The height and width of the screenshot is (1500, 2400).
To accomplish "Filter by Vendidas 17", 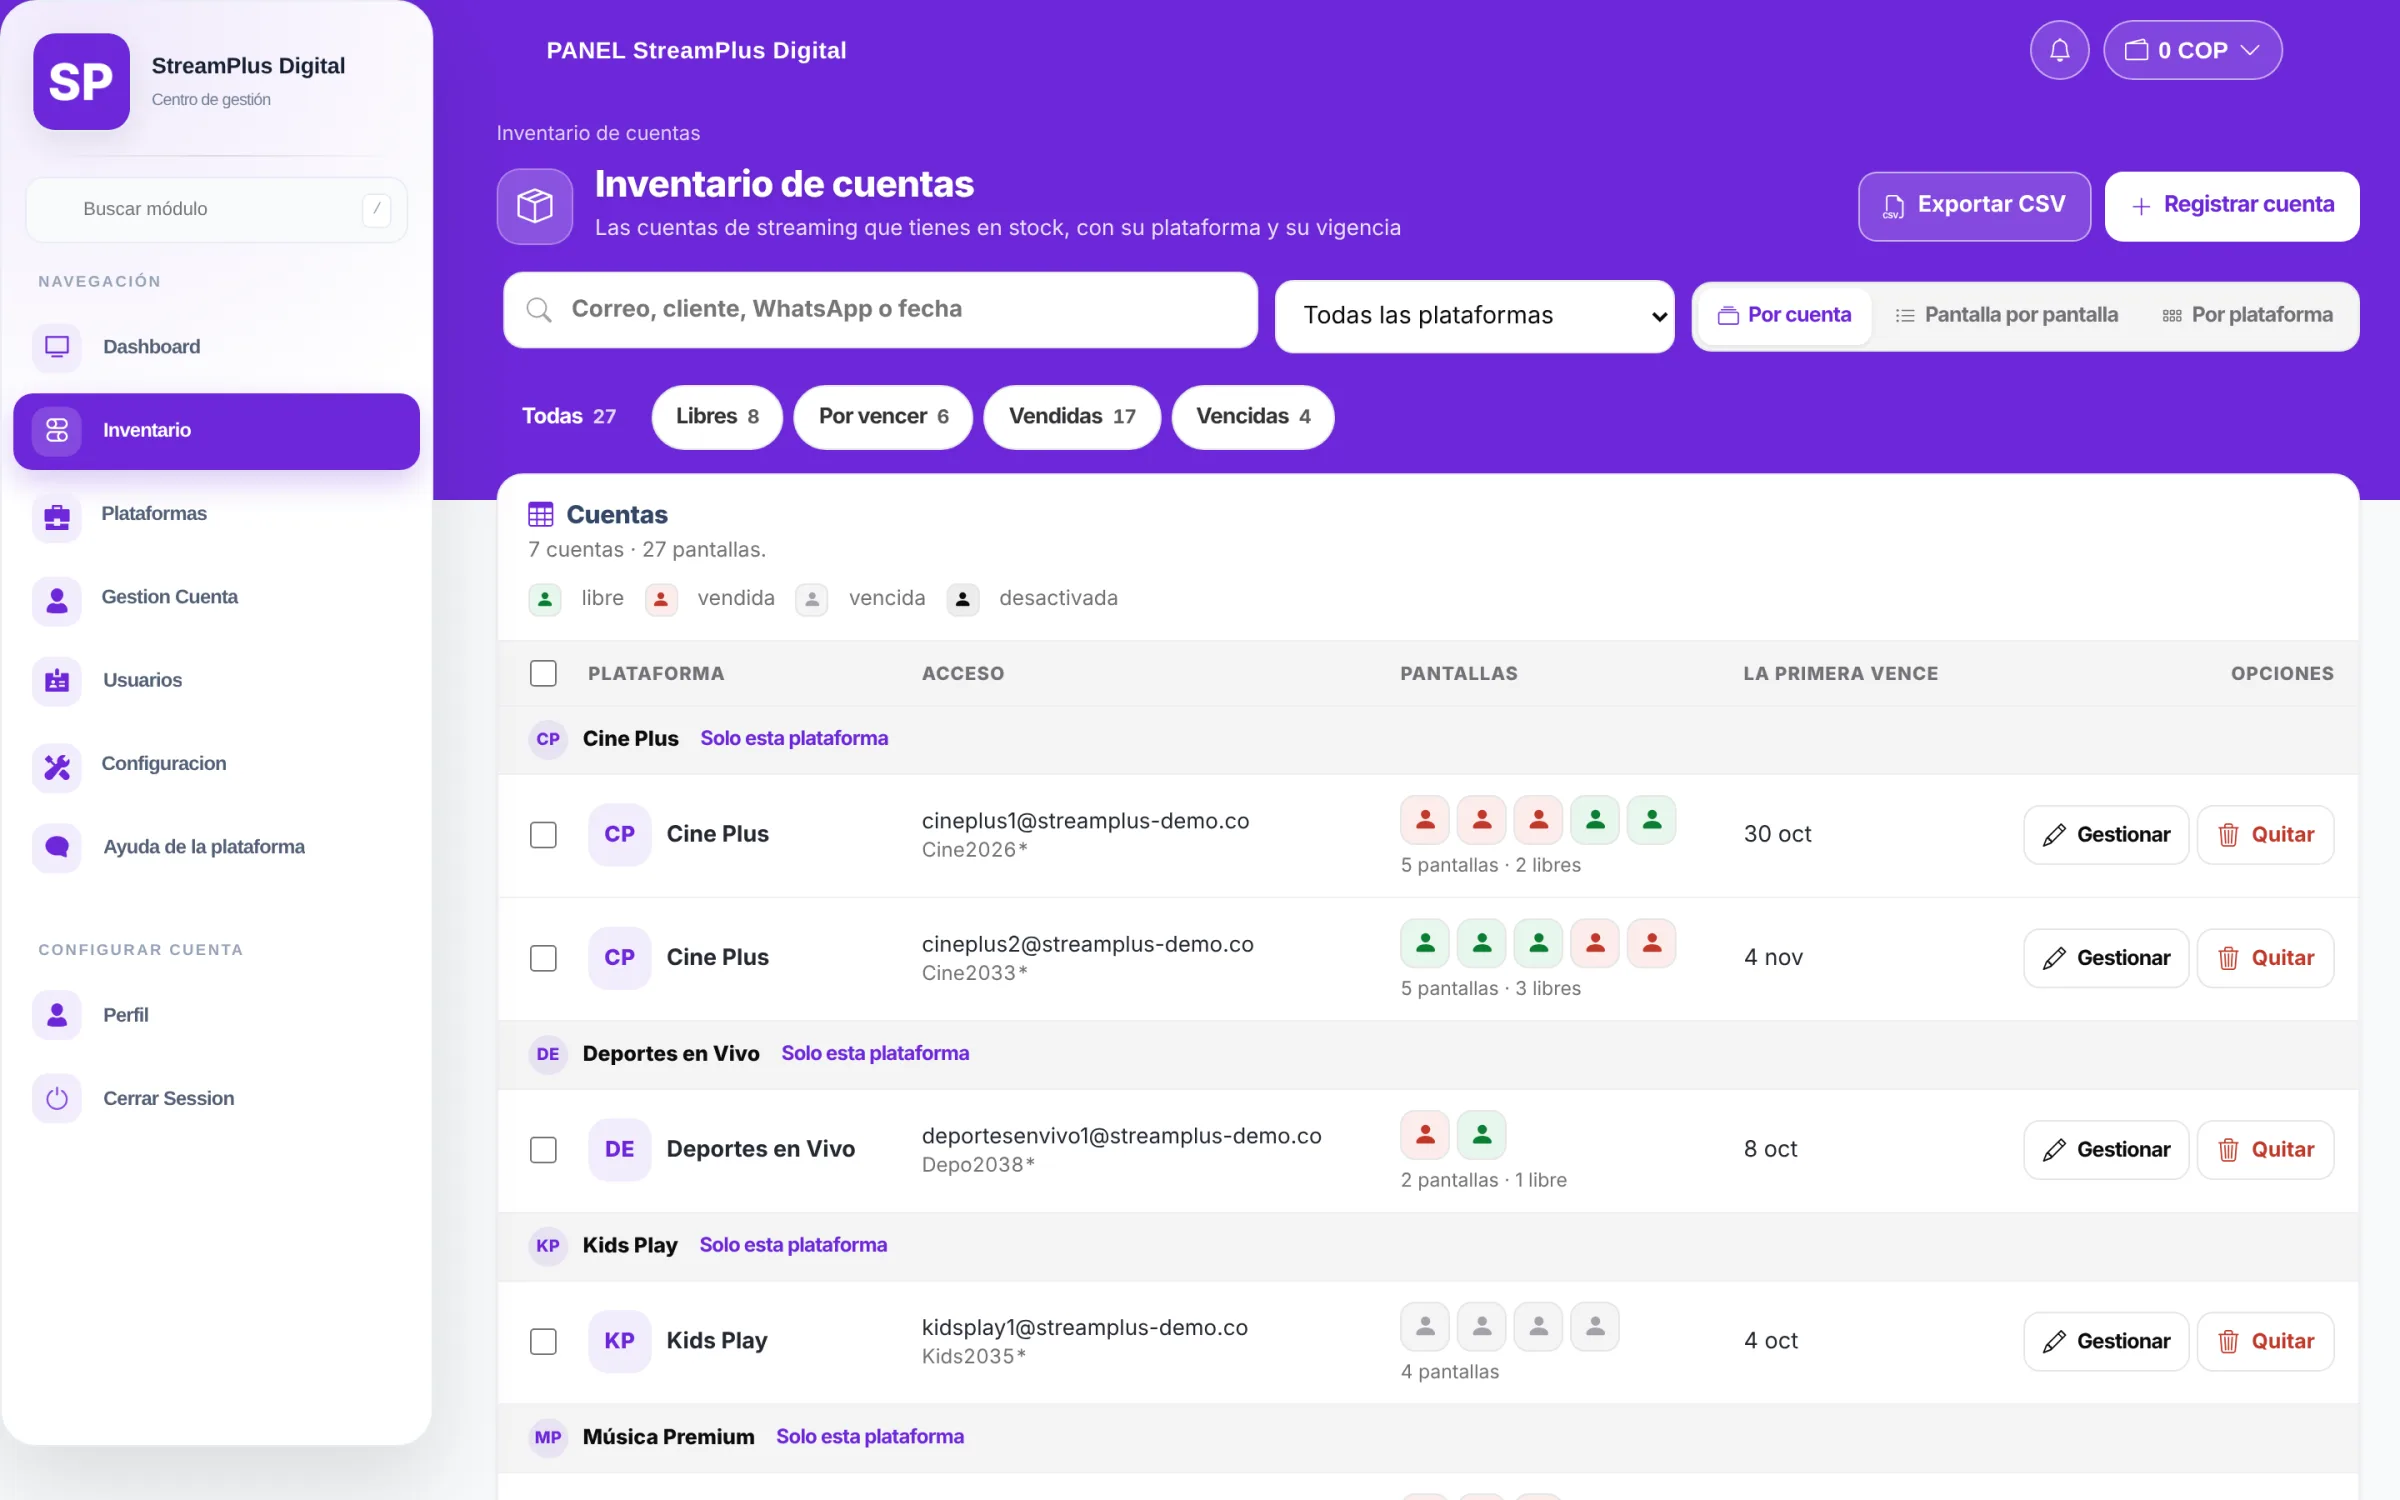I will [1072, 417].
